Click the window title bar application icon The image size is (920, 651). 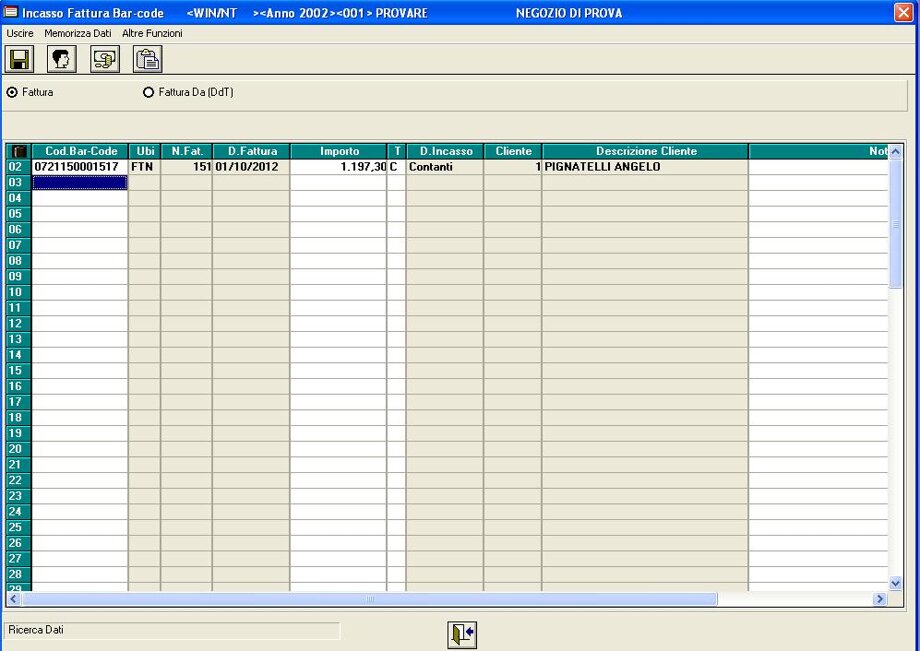point(11,13)
